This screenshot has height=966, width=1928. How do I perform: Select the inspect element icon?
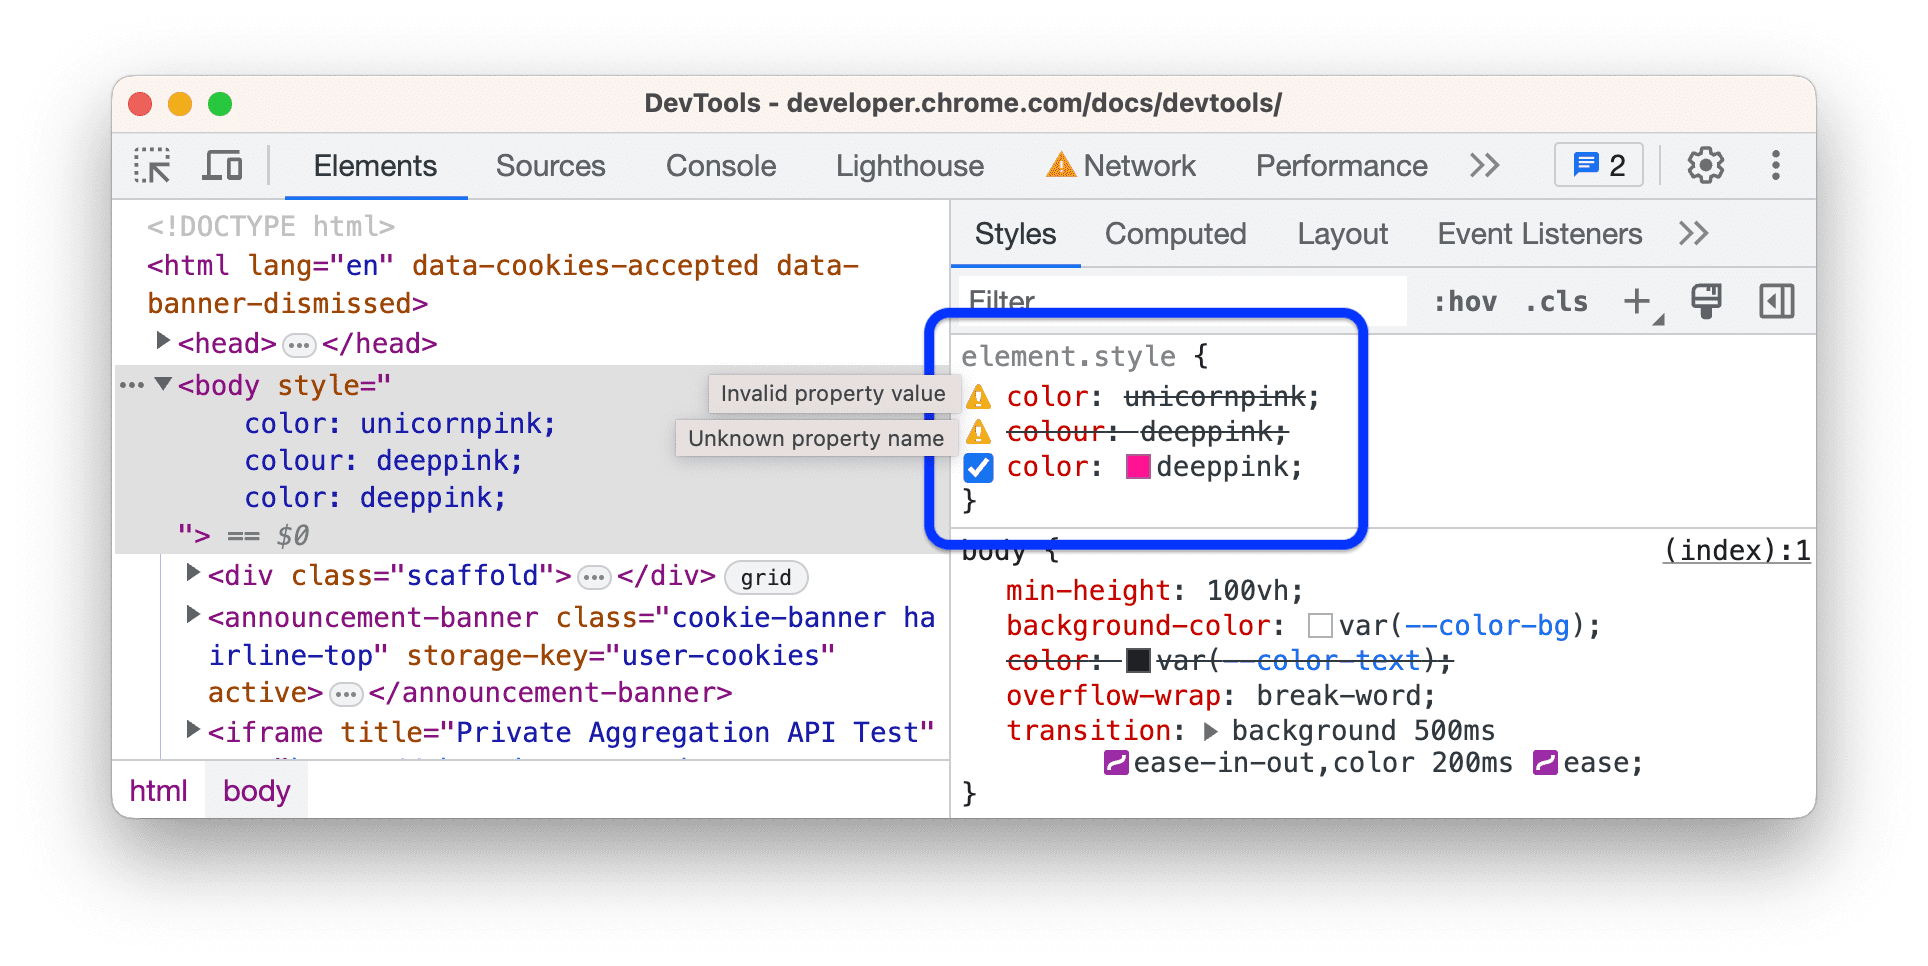[151, 165]
